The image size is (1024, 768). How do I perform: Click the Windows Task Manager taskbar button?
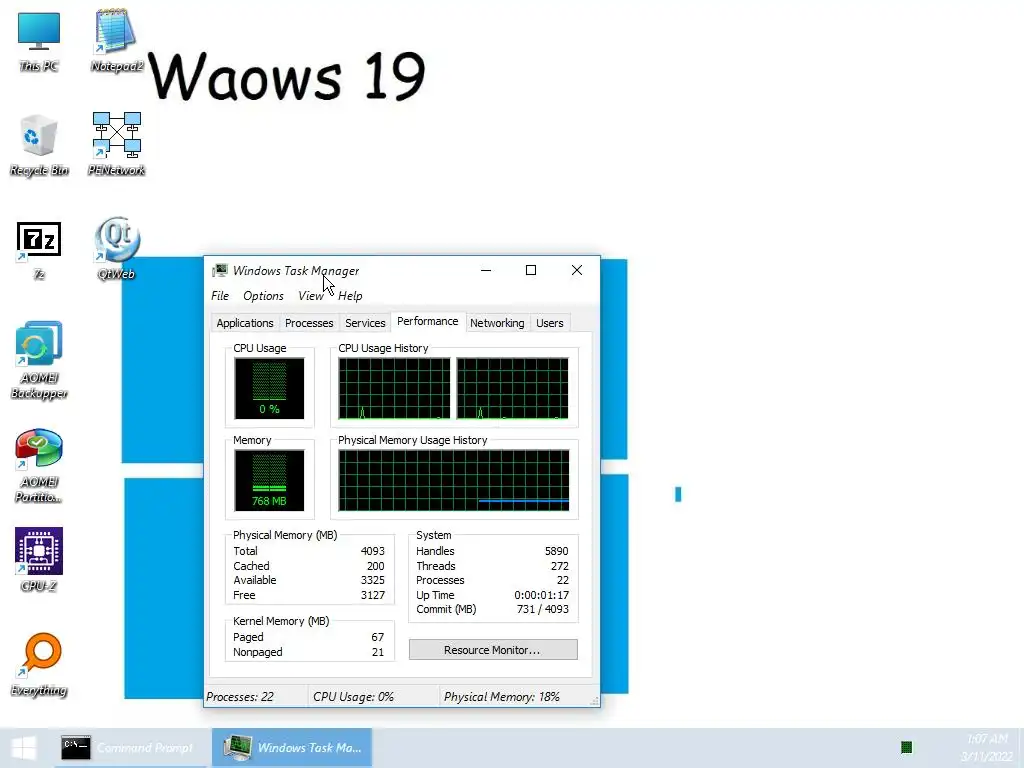click(292, 748)
